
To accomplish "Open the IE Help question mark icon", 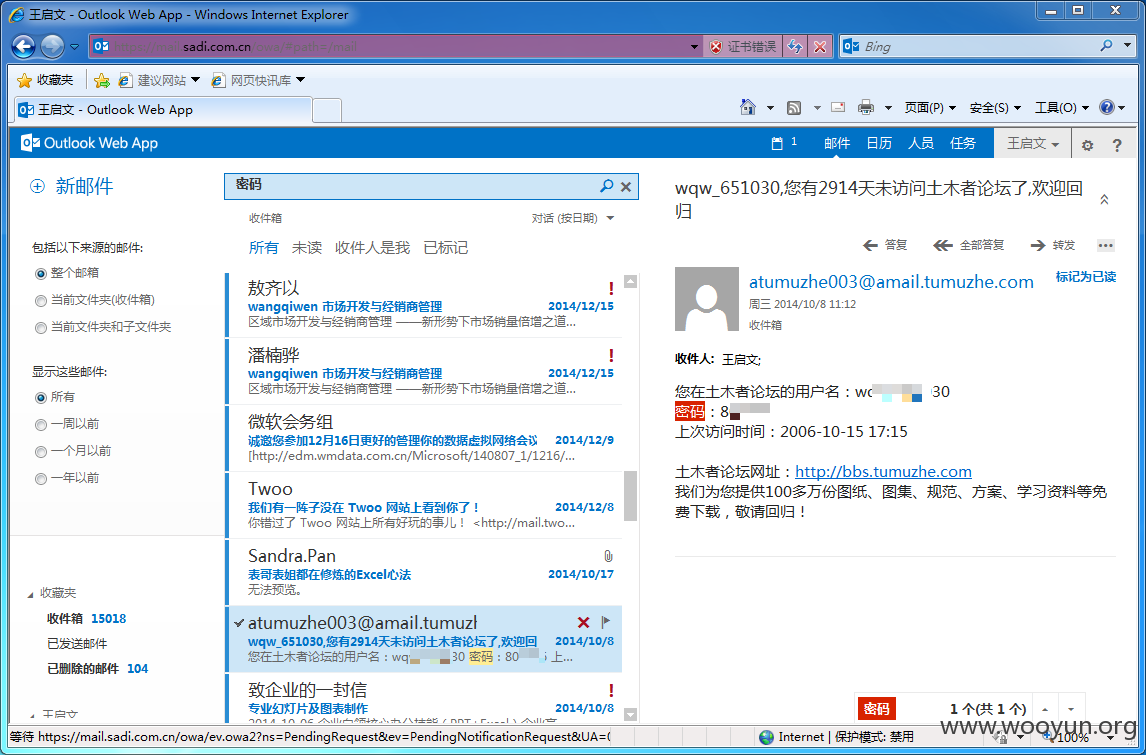I will pos(1107,107).
